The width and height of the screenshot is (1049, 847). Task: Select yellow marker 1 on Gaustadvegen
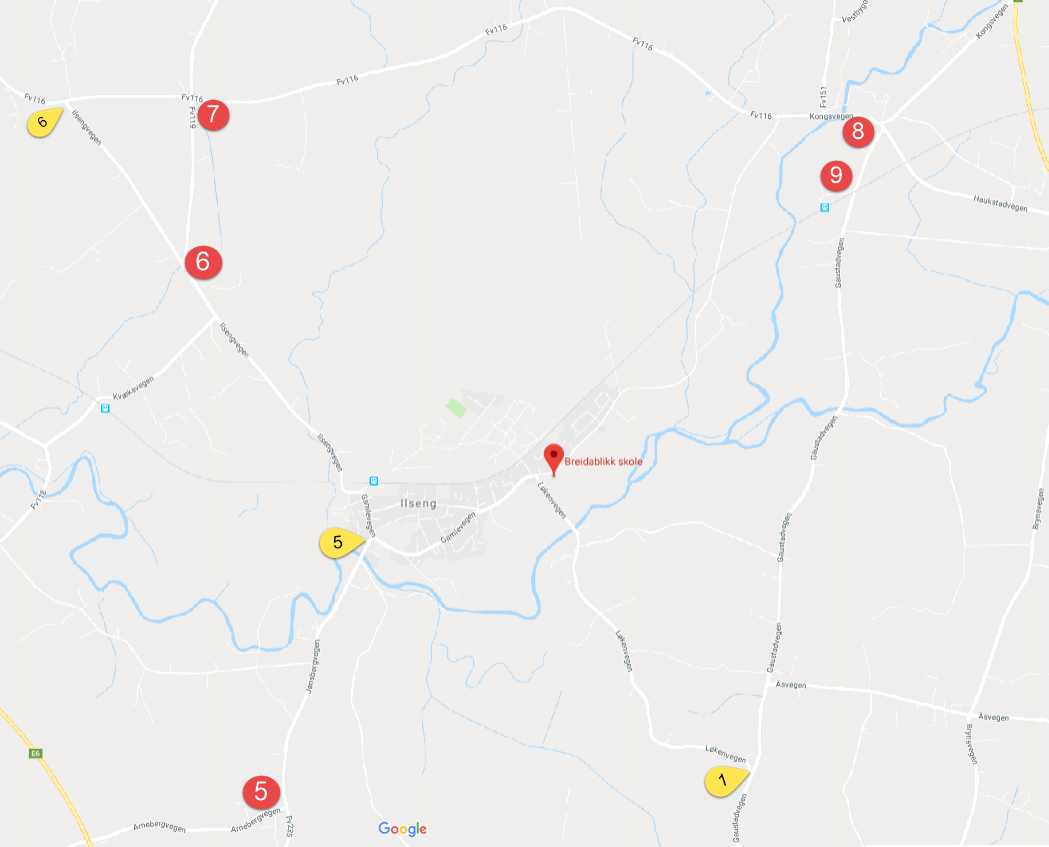tap(727, 781)
